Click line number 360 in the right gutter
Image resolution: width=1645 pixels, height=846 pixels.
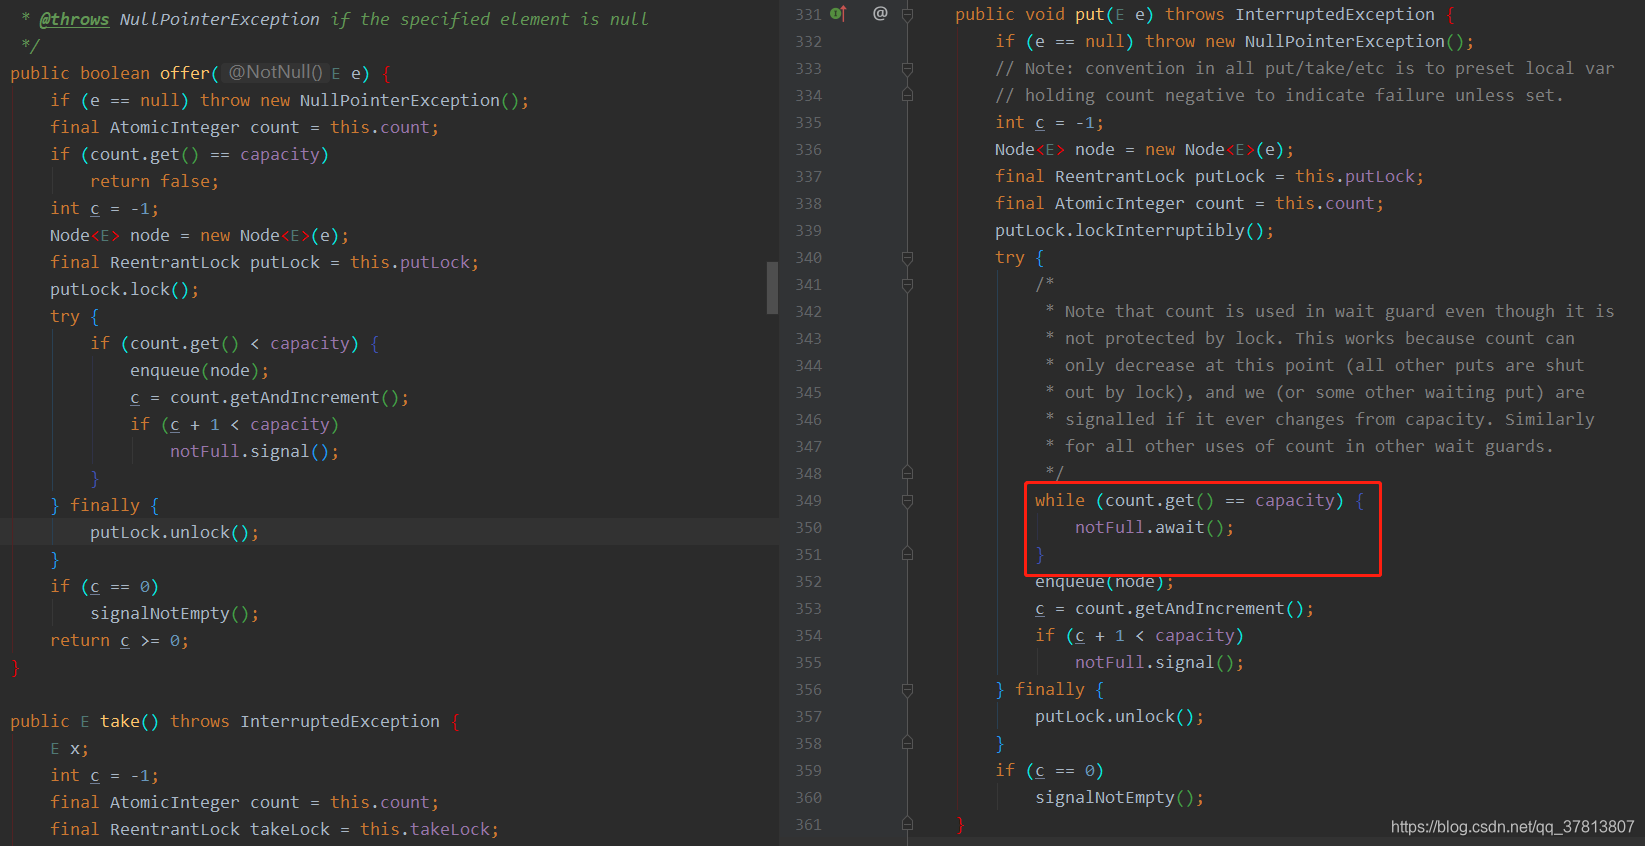[x=808, y=797]
